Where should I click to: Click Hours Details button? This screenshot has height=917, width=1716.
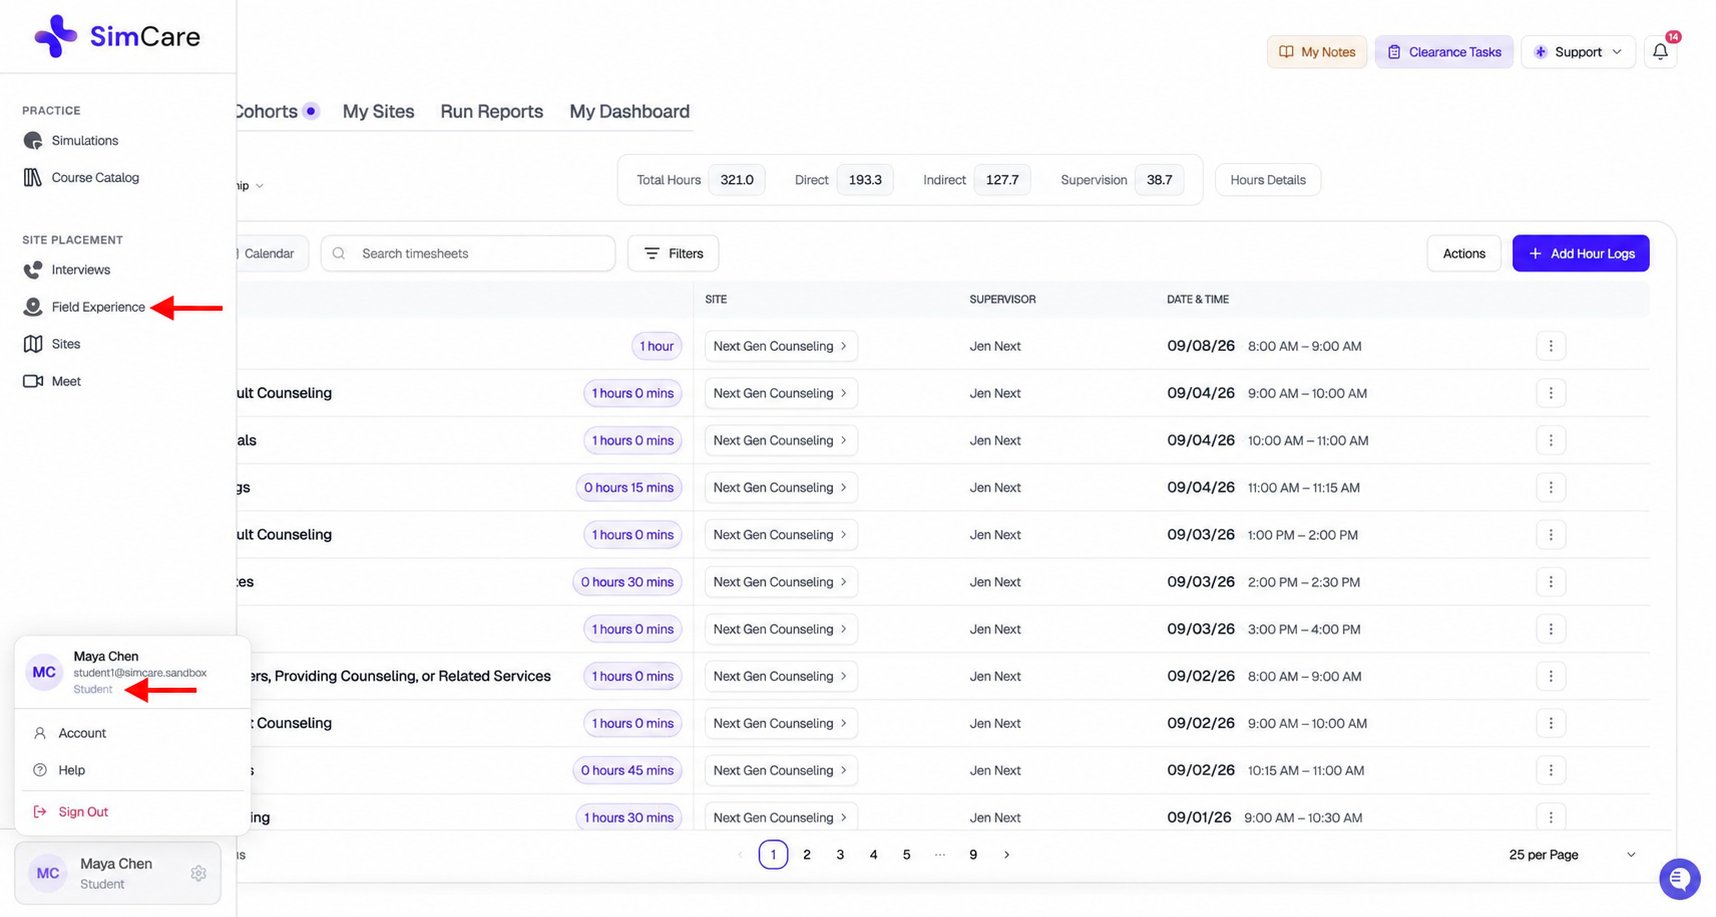pos(1268,180)
